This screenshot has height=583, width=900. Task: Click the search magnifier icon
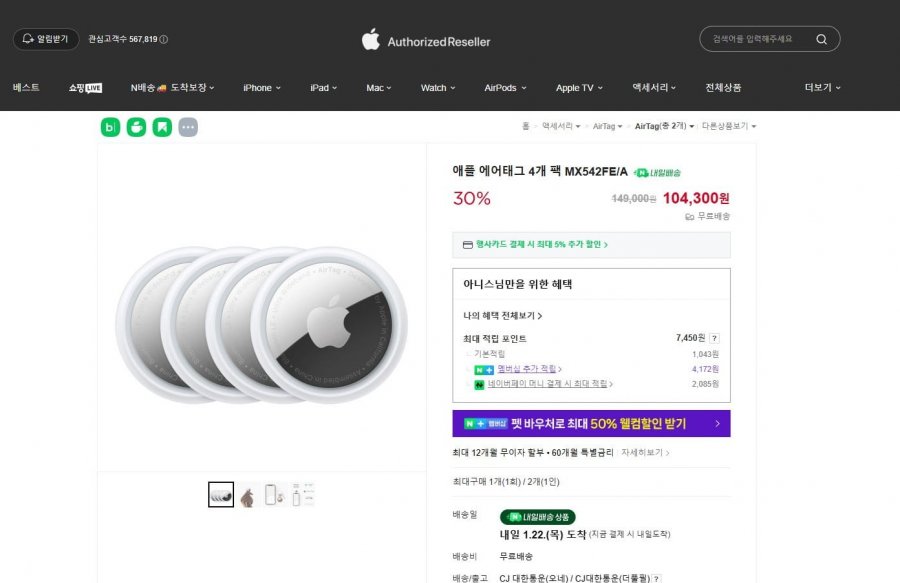[821, 39]
